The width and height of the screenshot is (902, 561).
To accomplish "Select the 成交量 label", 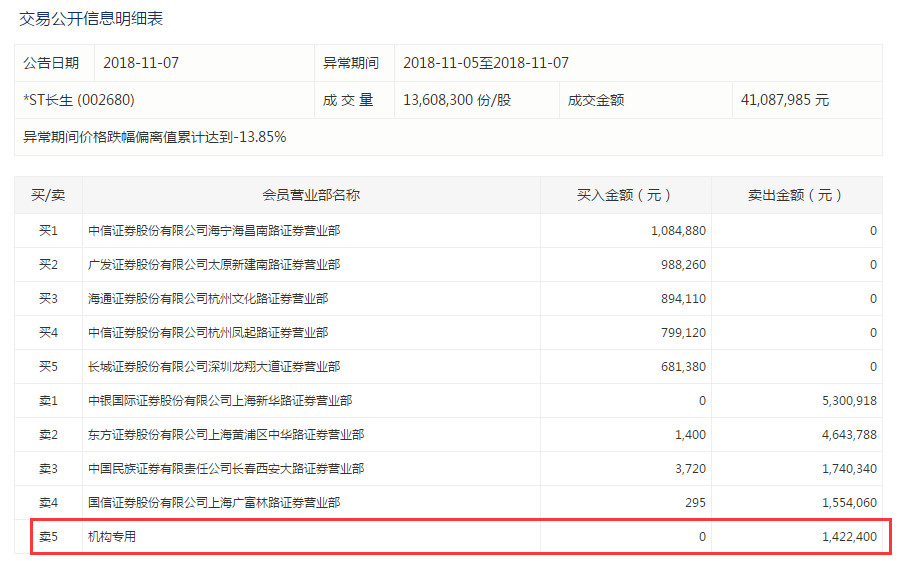I will (348, 100).
